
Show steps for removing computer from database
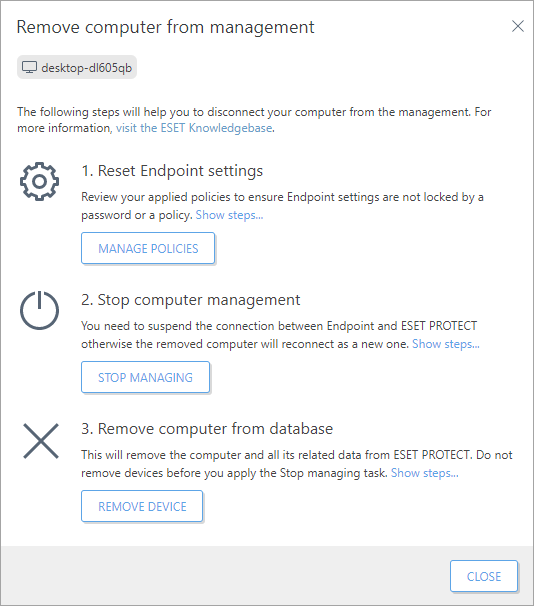coord(425,473)
